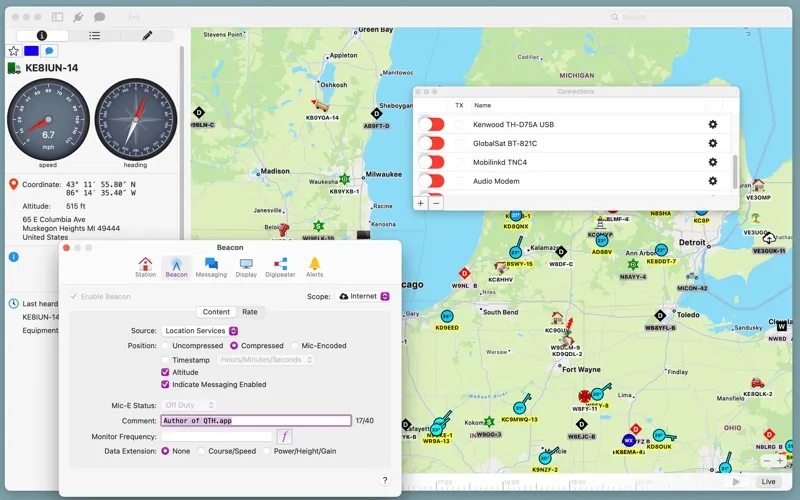Toggle the sidebar icon in the toolbar
The height and width of the screenshot is (500, 800).
coord(58,17)
